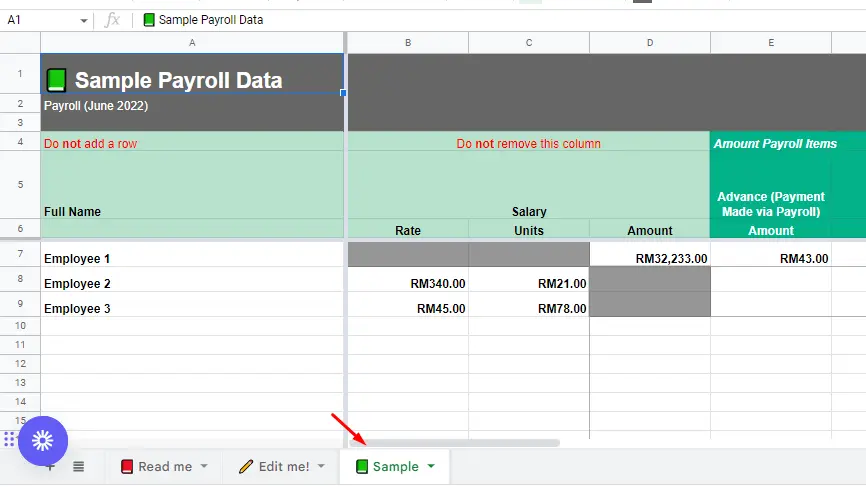The image size is (866, 488).
Task: Click the green book icon on Sample tab
Action: tap(362, 466)
